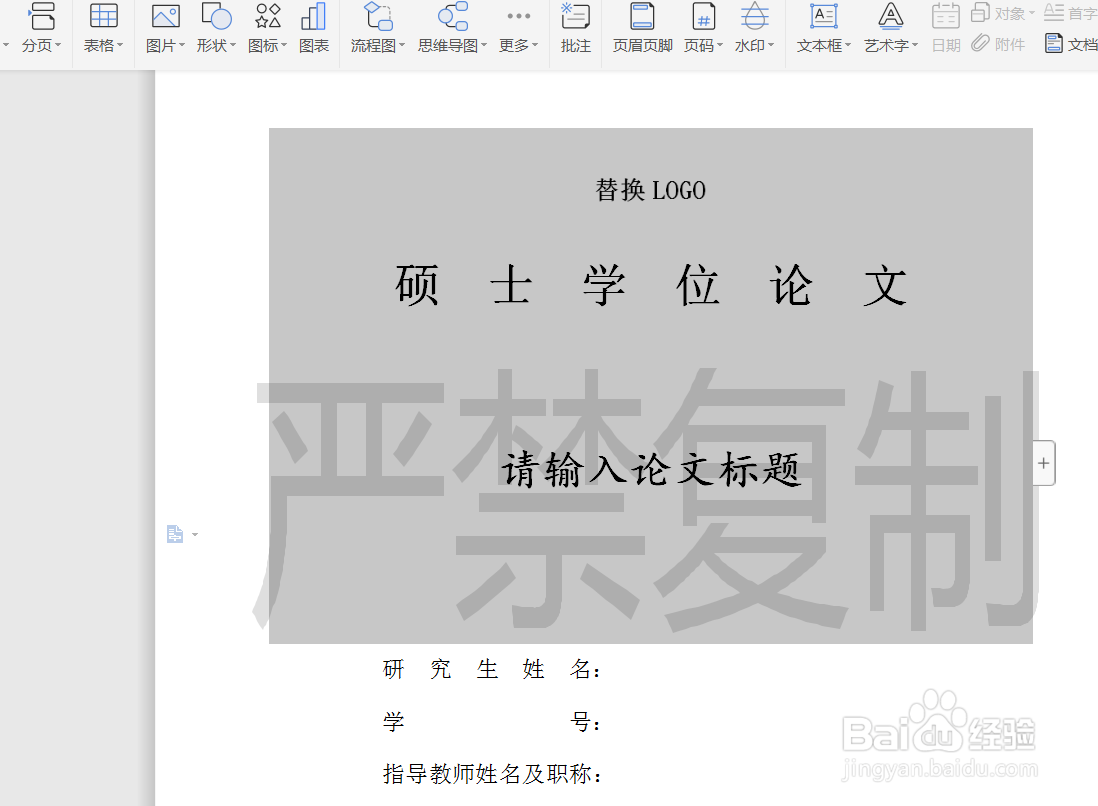The image size is (1098, 806).
Task: Click the 文档 document parts button
Action: click(1071, 44)
